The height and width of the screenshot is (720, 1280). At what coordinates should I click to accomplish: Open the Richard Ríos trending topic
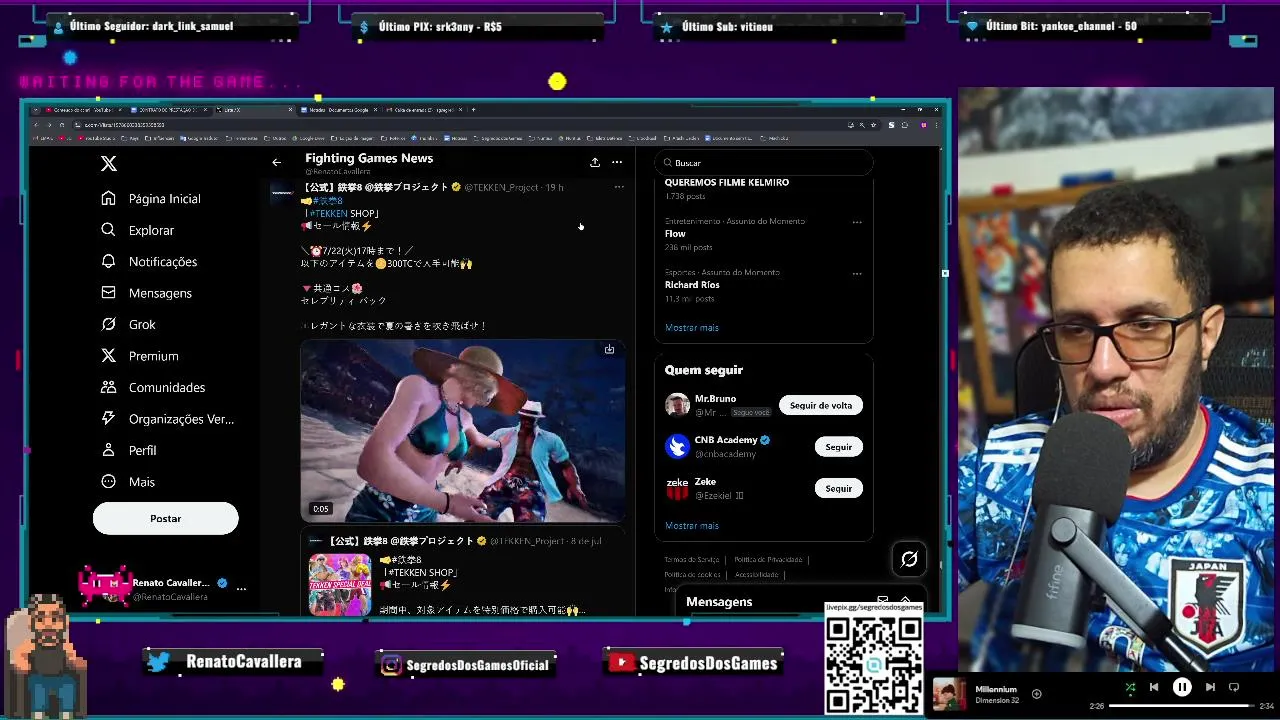click(692, 285)
